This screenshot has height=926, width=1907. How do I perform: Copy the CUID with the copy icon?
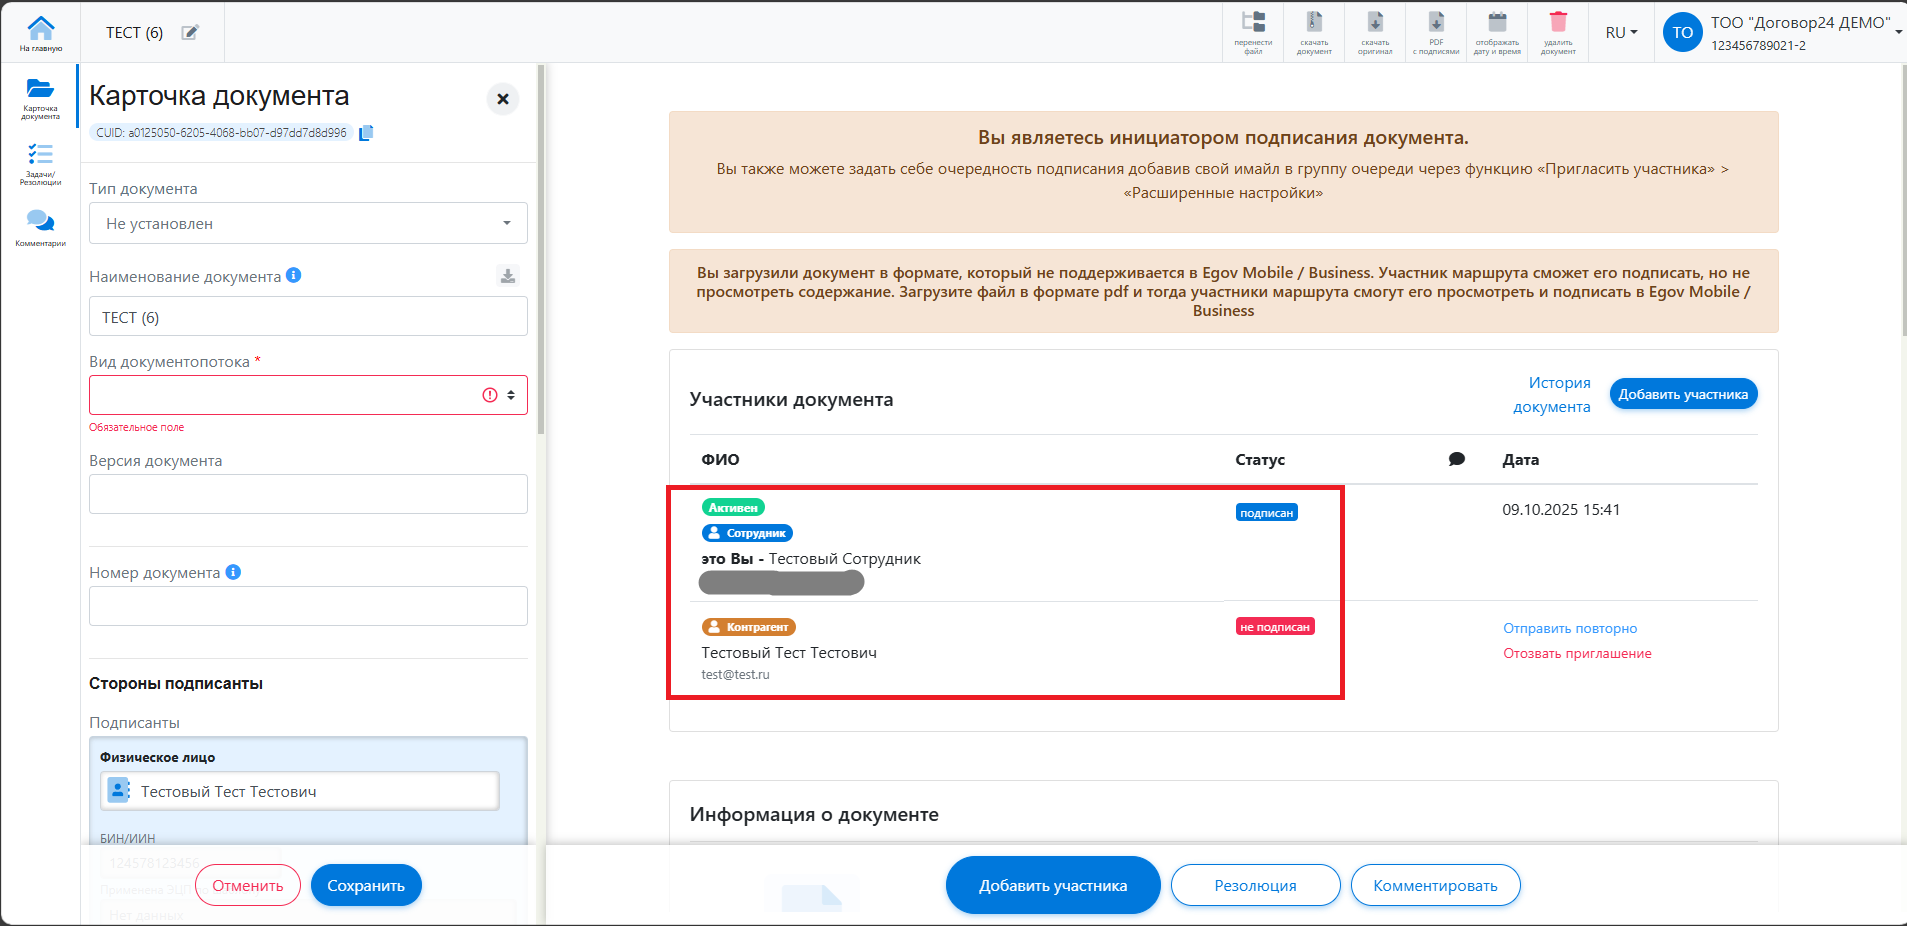(x=366, y=133)
